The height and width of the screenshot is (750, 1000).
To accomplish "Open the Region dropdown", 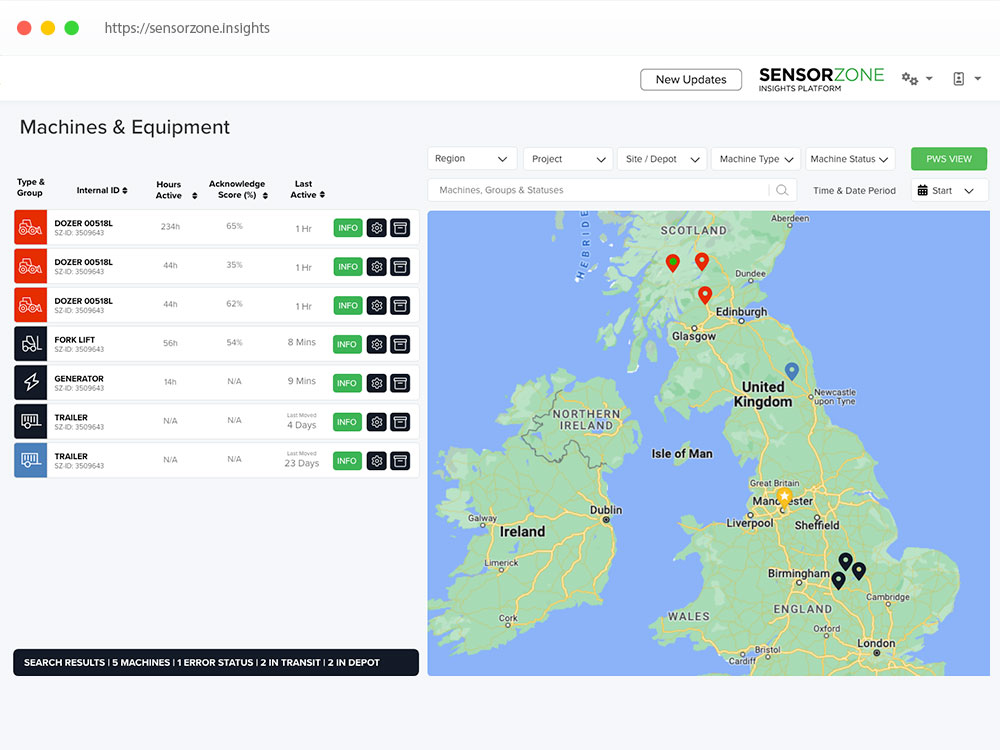I will pyautogui.click(x=471, y=158).
